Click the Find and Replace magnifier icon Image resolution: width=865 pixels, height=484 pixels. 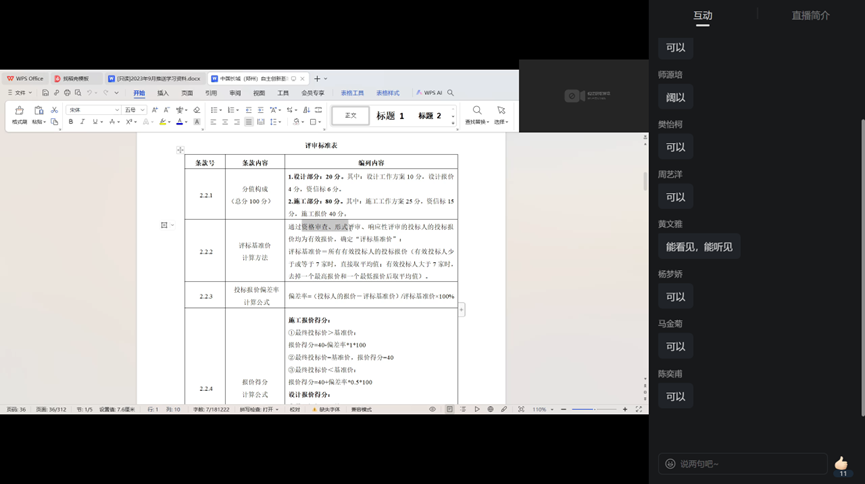click(x=477, y=111)
